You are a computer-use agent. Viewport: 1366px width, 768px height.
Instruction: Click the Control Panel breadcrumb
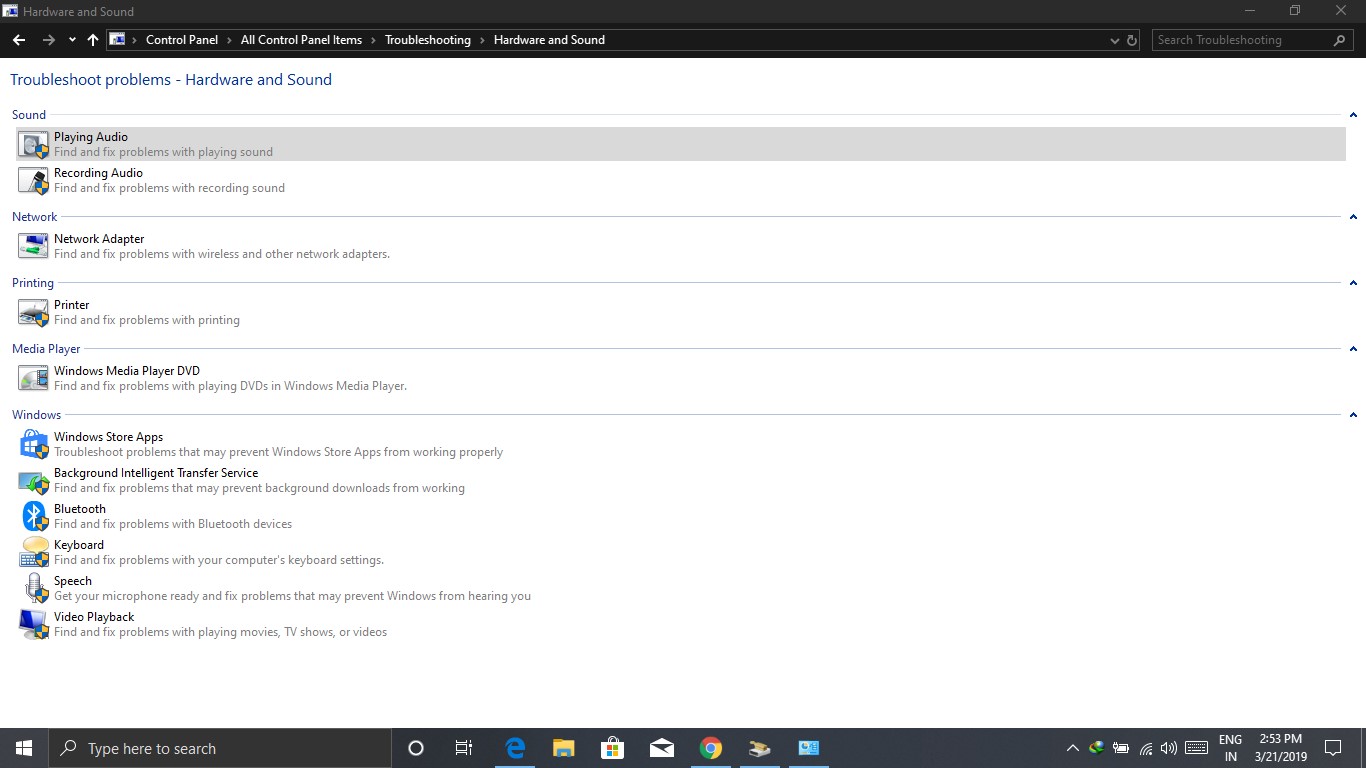(182, 40)
